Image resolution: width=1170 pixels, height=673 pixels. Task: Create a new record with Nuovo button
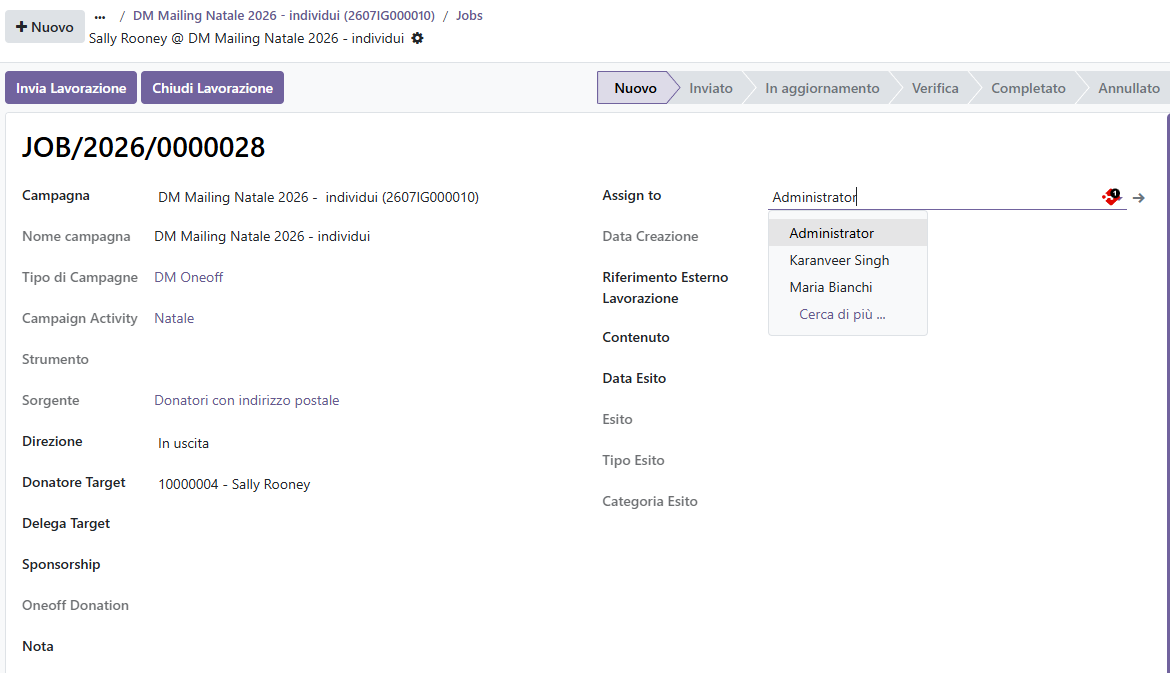point(45,27)
